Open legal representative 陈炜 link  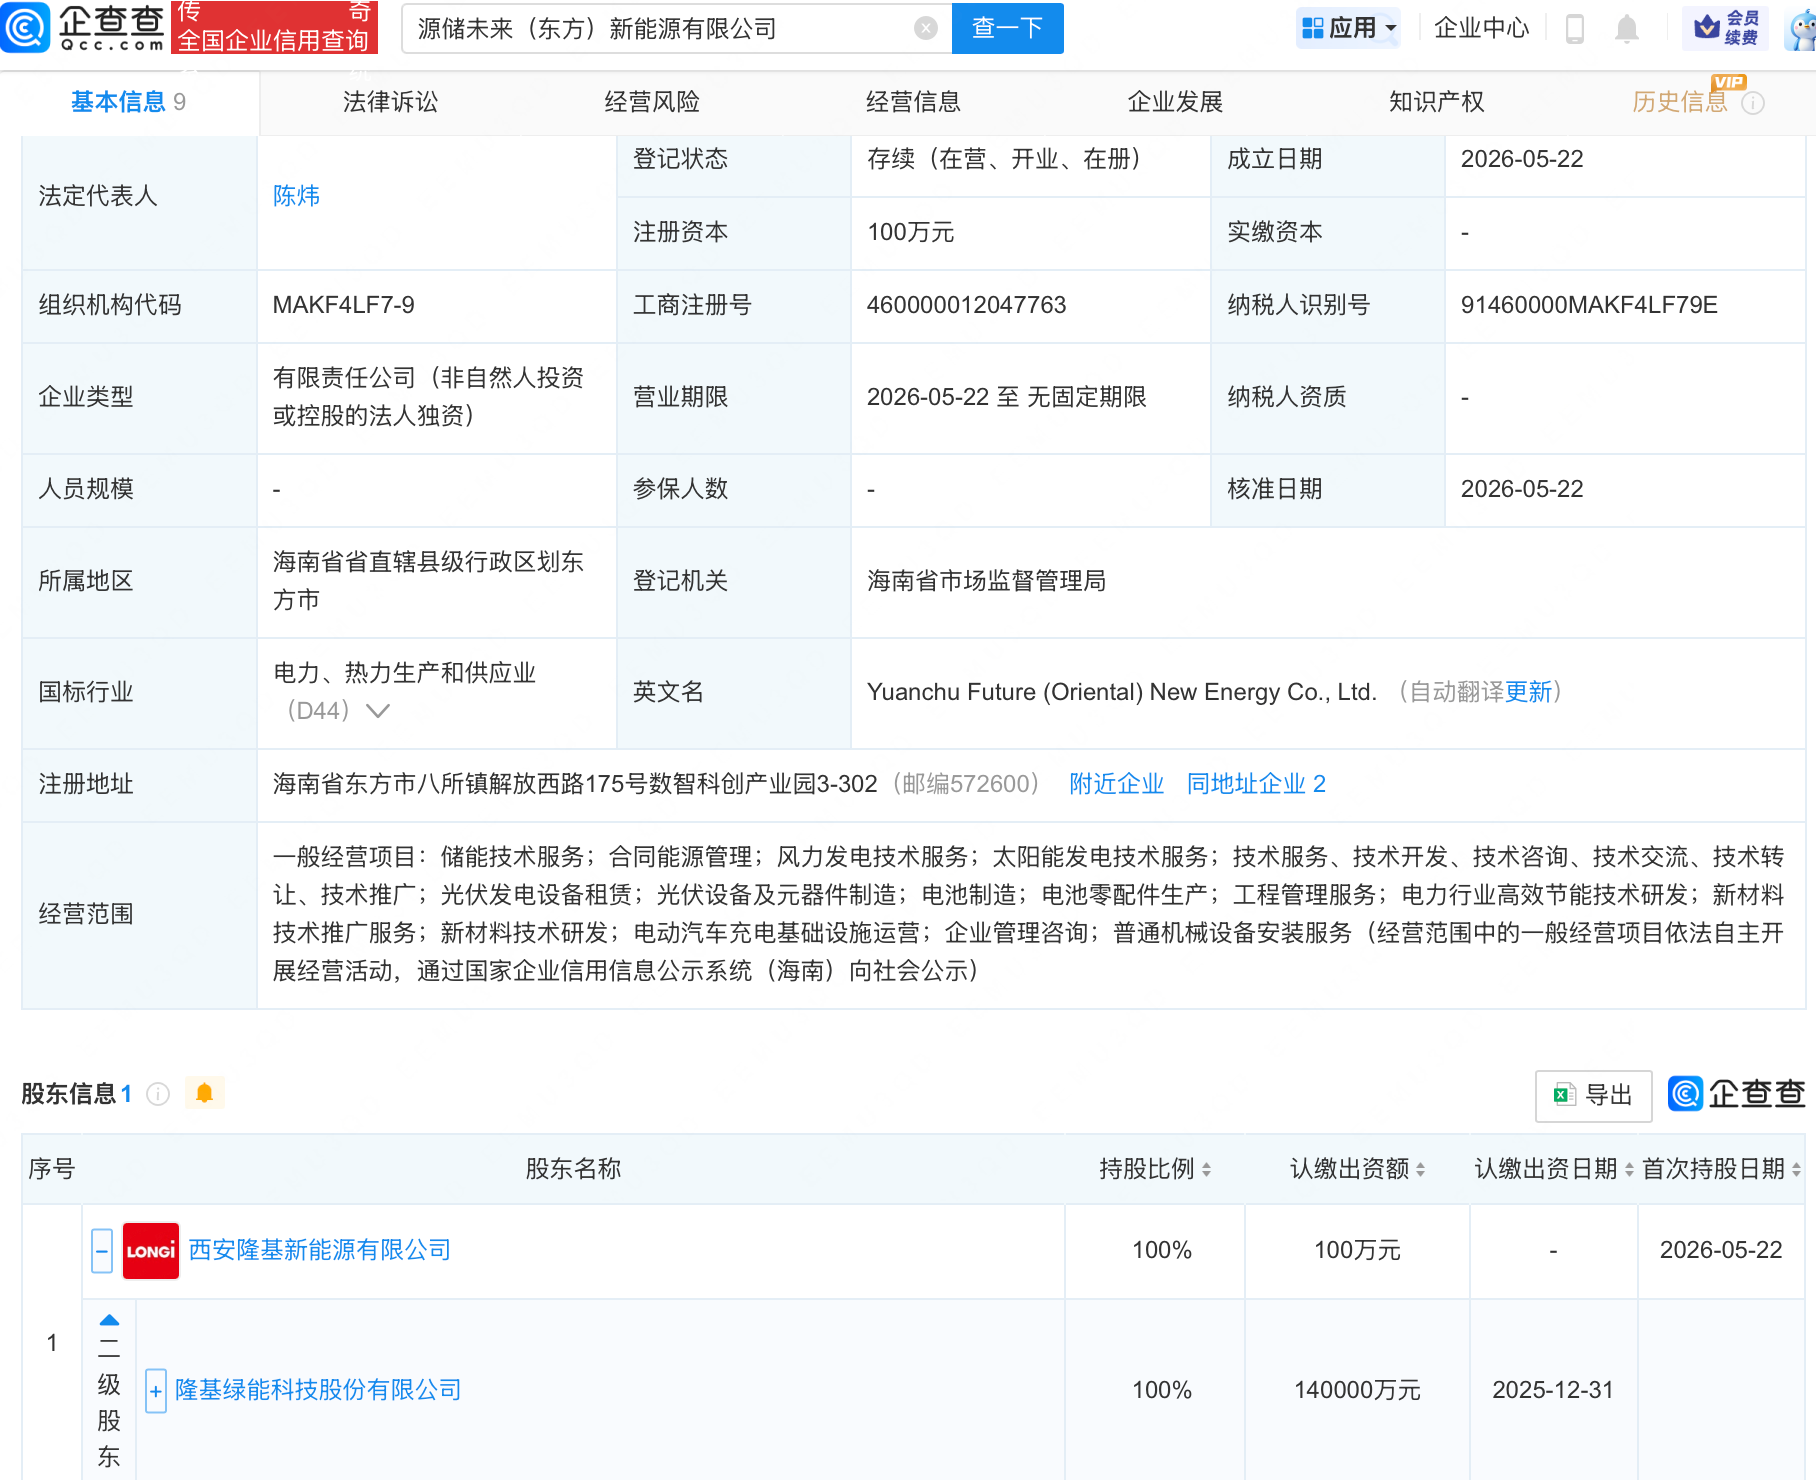(296, 196)
